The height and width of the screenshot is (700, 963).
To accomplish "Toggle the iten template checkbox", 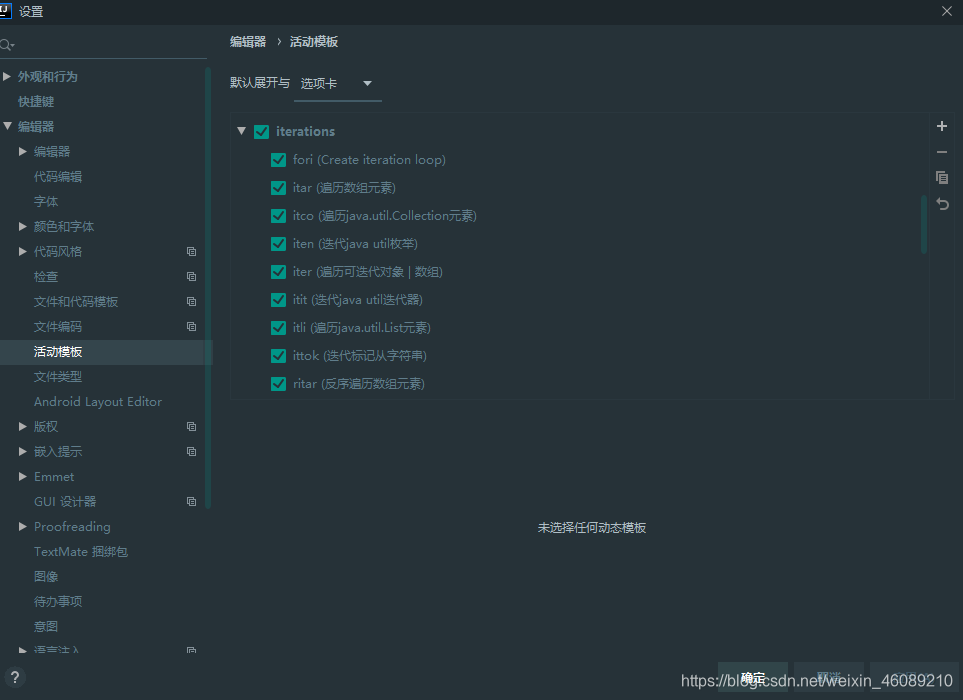I will click(278, 244).
